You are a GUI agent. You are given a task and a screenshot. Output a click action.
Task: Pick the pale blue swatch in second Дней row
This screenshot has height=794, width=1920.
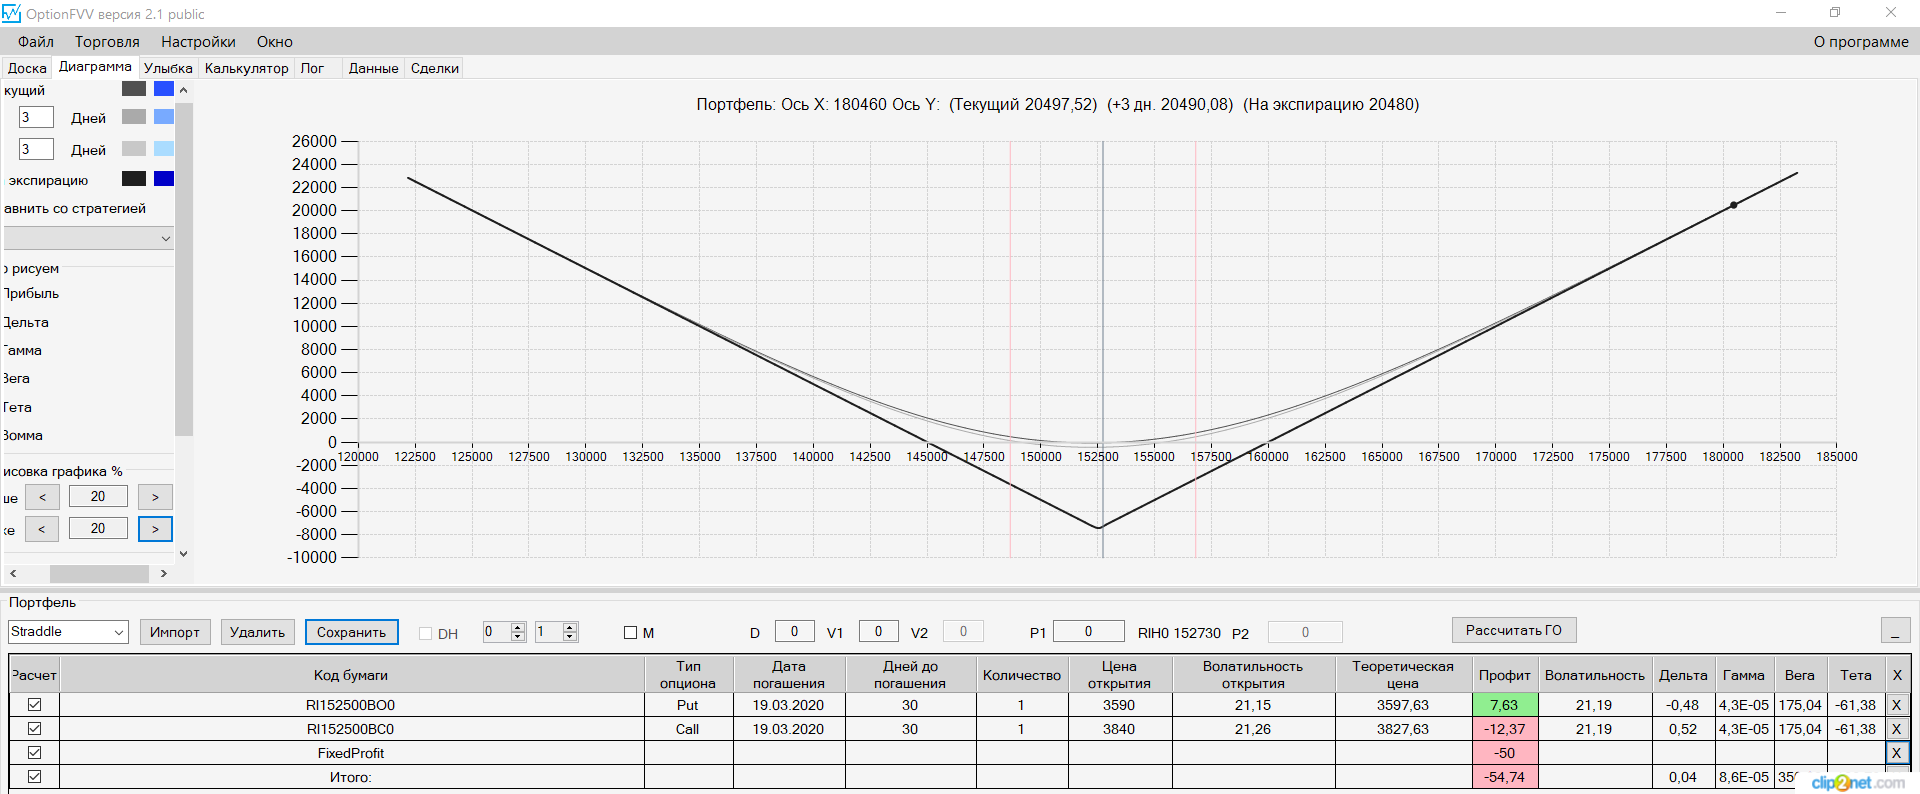click(164, 149)
